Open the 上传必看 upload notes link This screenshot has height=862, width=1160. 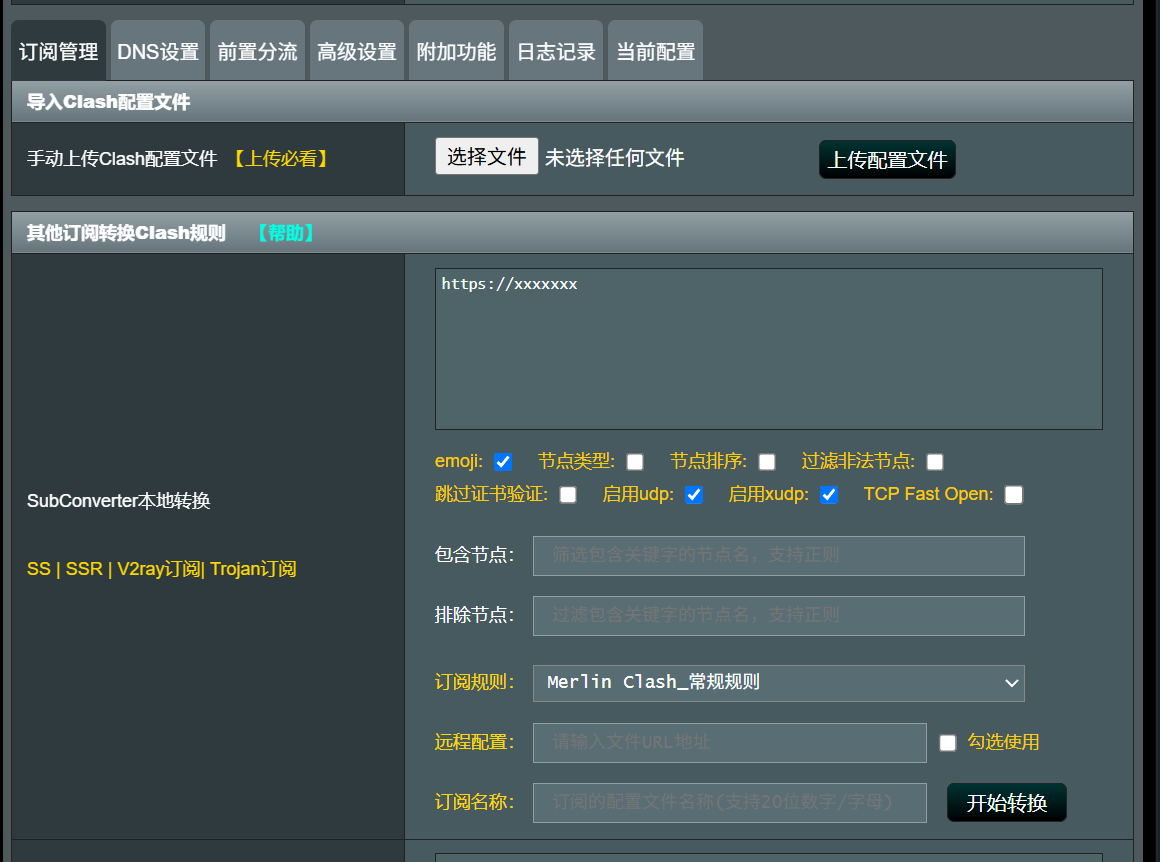280,159
